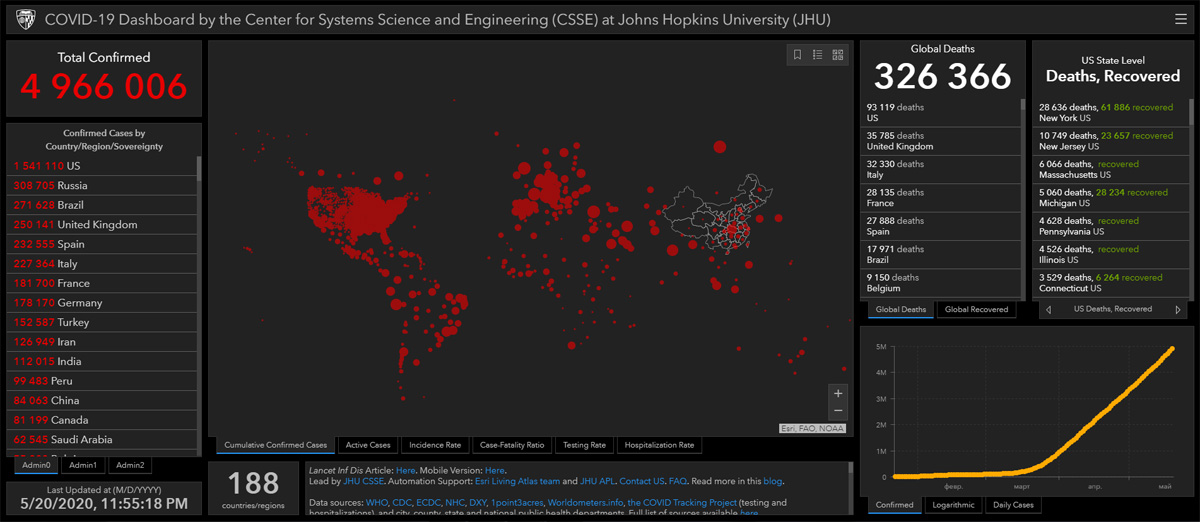
Task: Zoom in on the map
Action: [838, 393]
